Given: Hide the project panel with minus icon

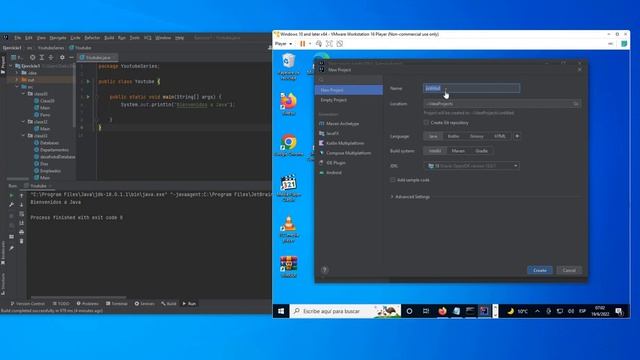Looking at the screenshot, I should [x=71, y=58].
